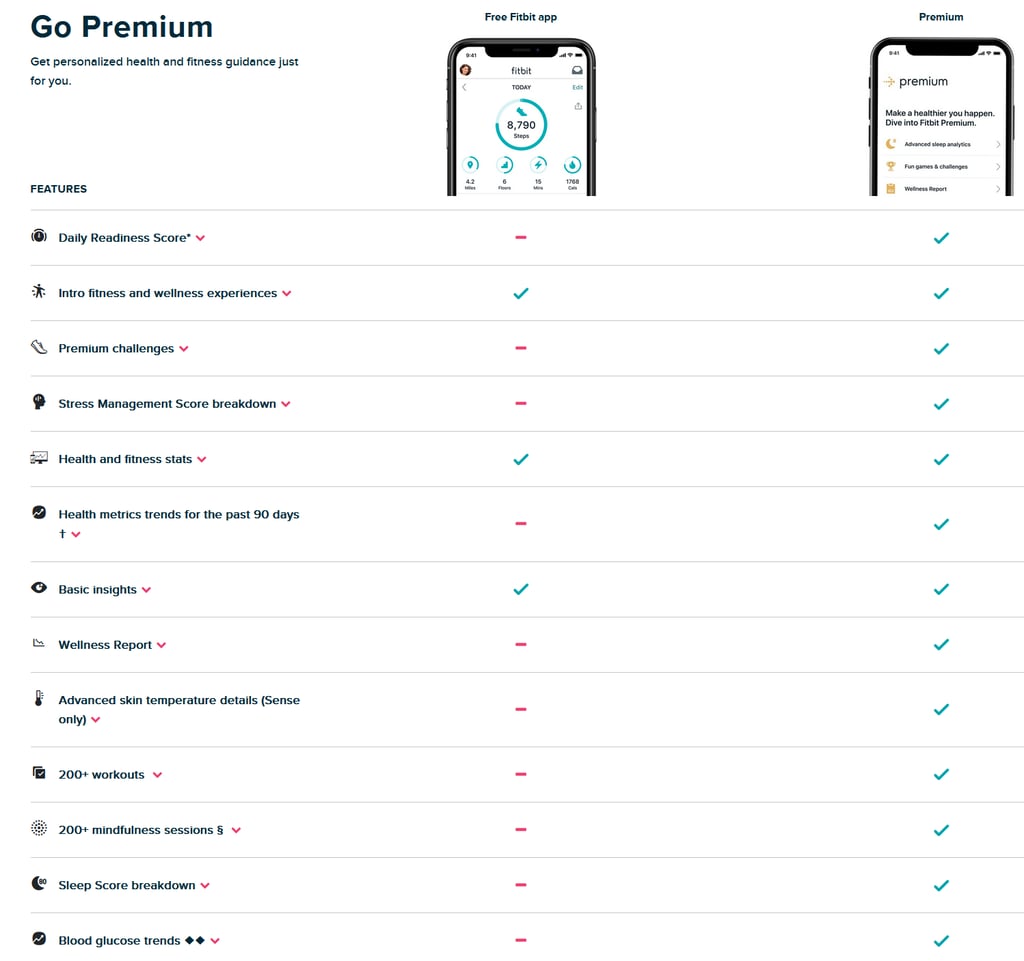1024x961 pixels.
Task: Click the Free Fitbit app phone image
Action: coord(520,117)
